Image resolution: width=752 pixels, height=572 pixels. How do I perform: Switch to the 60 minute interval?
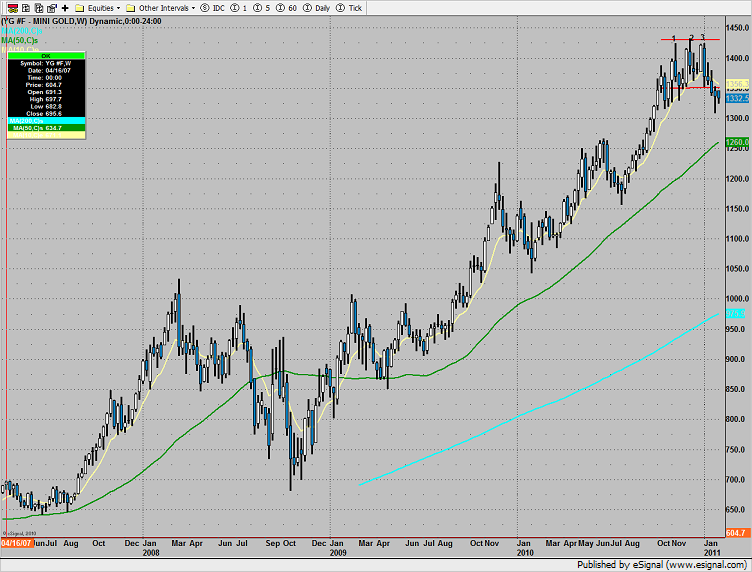[287, 8]
